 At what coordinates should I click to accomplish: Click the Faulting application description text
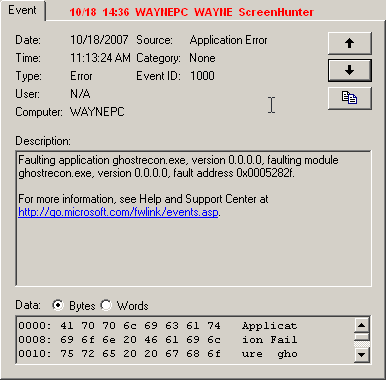click(x=178, y=166)
